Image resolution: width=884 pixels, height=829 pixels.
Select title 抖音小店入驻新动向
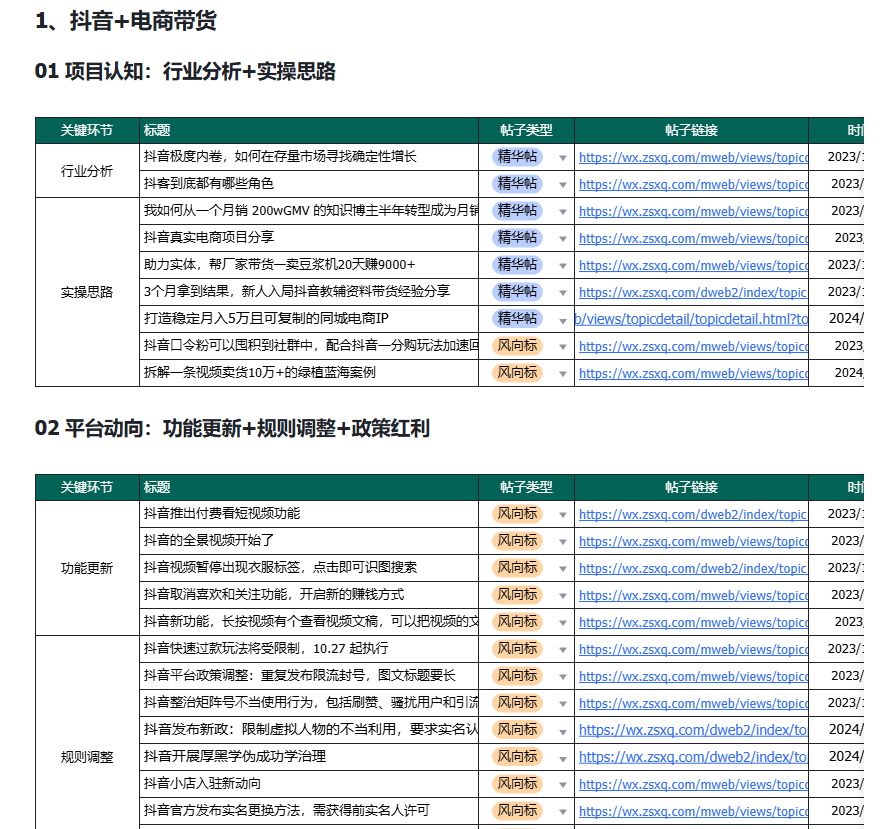point(202,783)
